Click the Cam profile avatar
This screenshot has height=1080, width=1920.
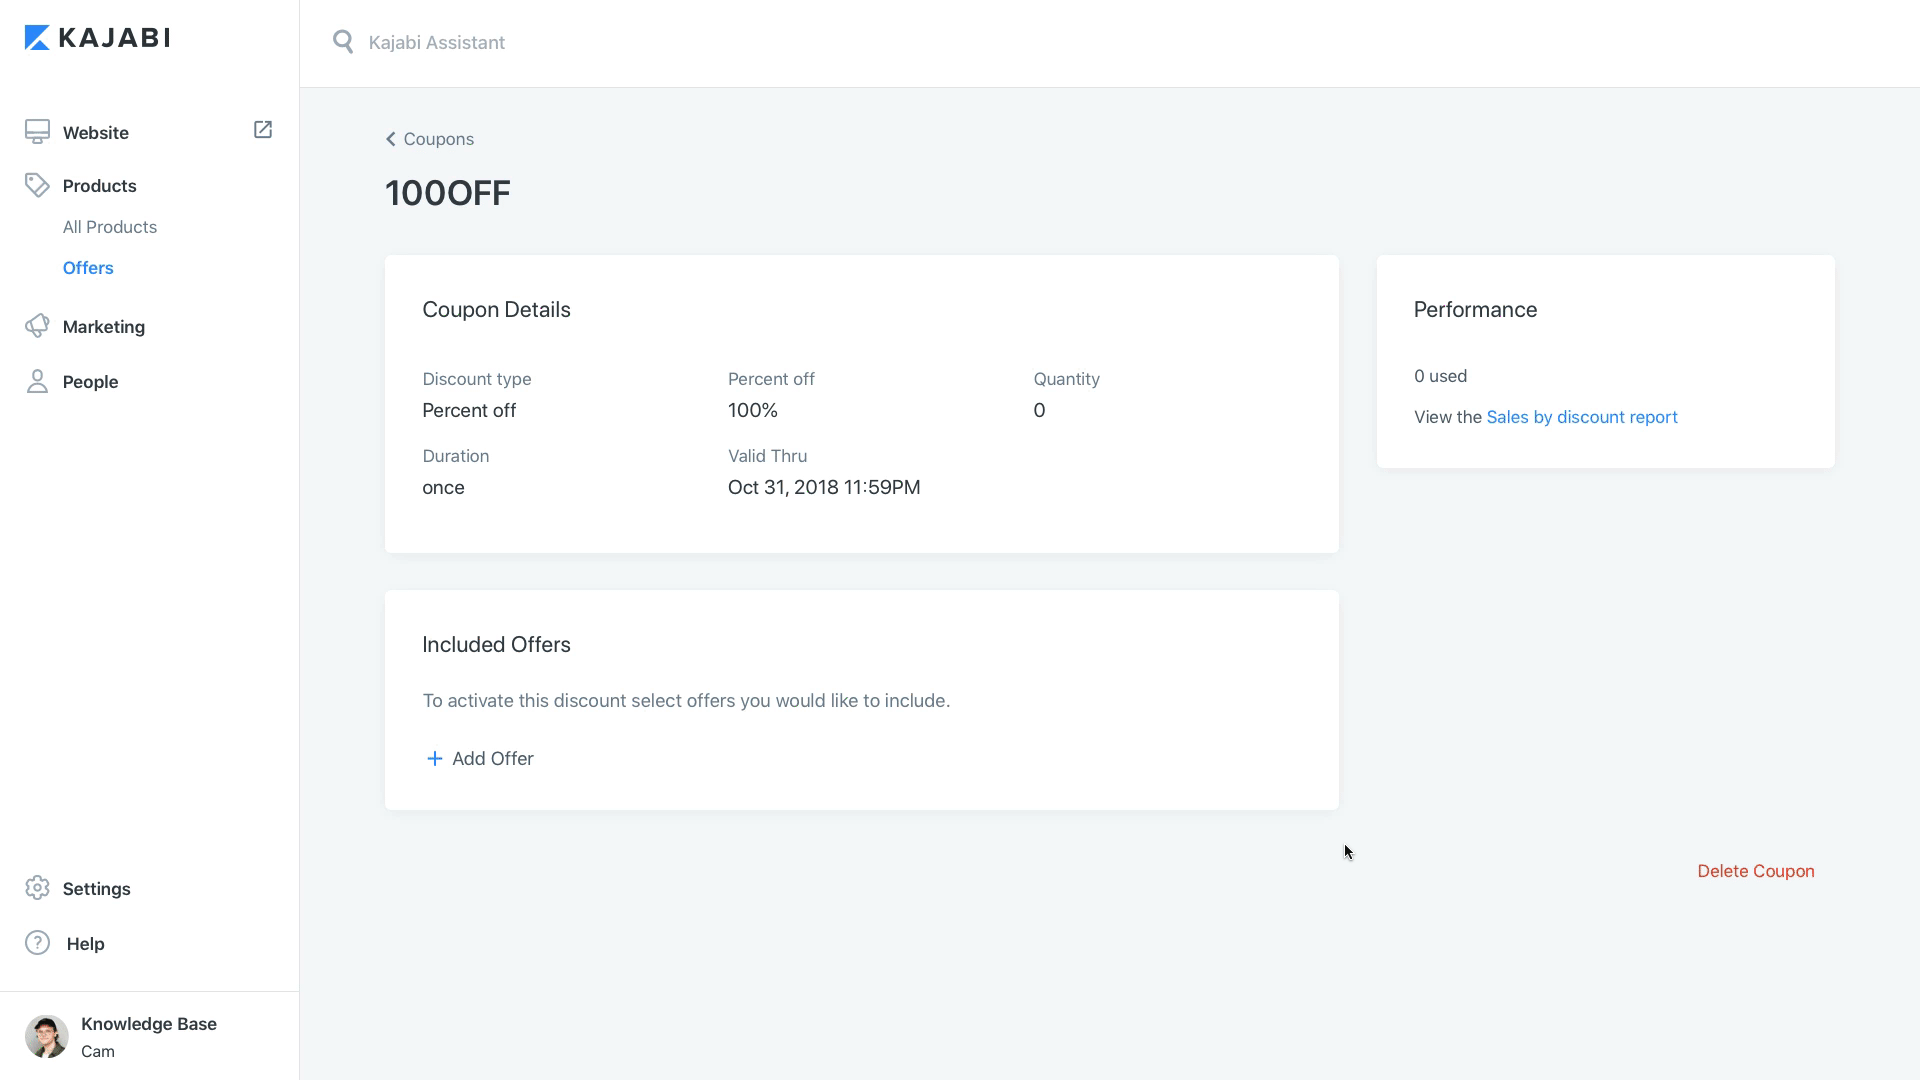point(47,1037)
